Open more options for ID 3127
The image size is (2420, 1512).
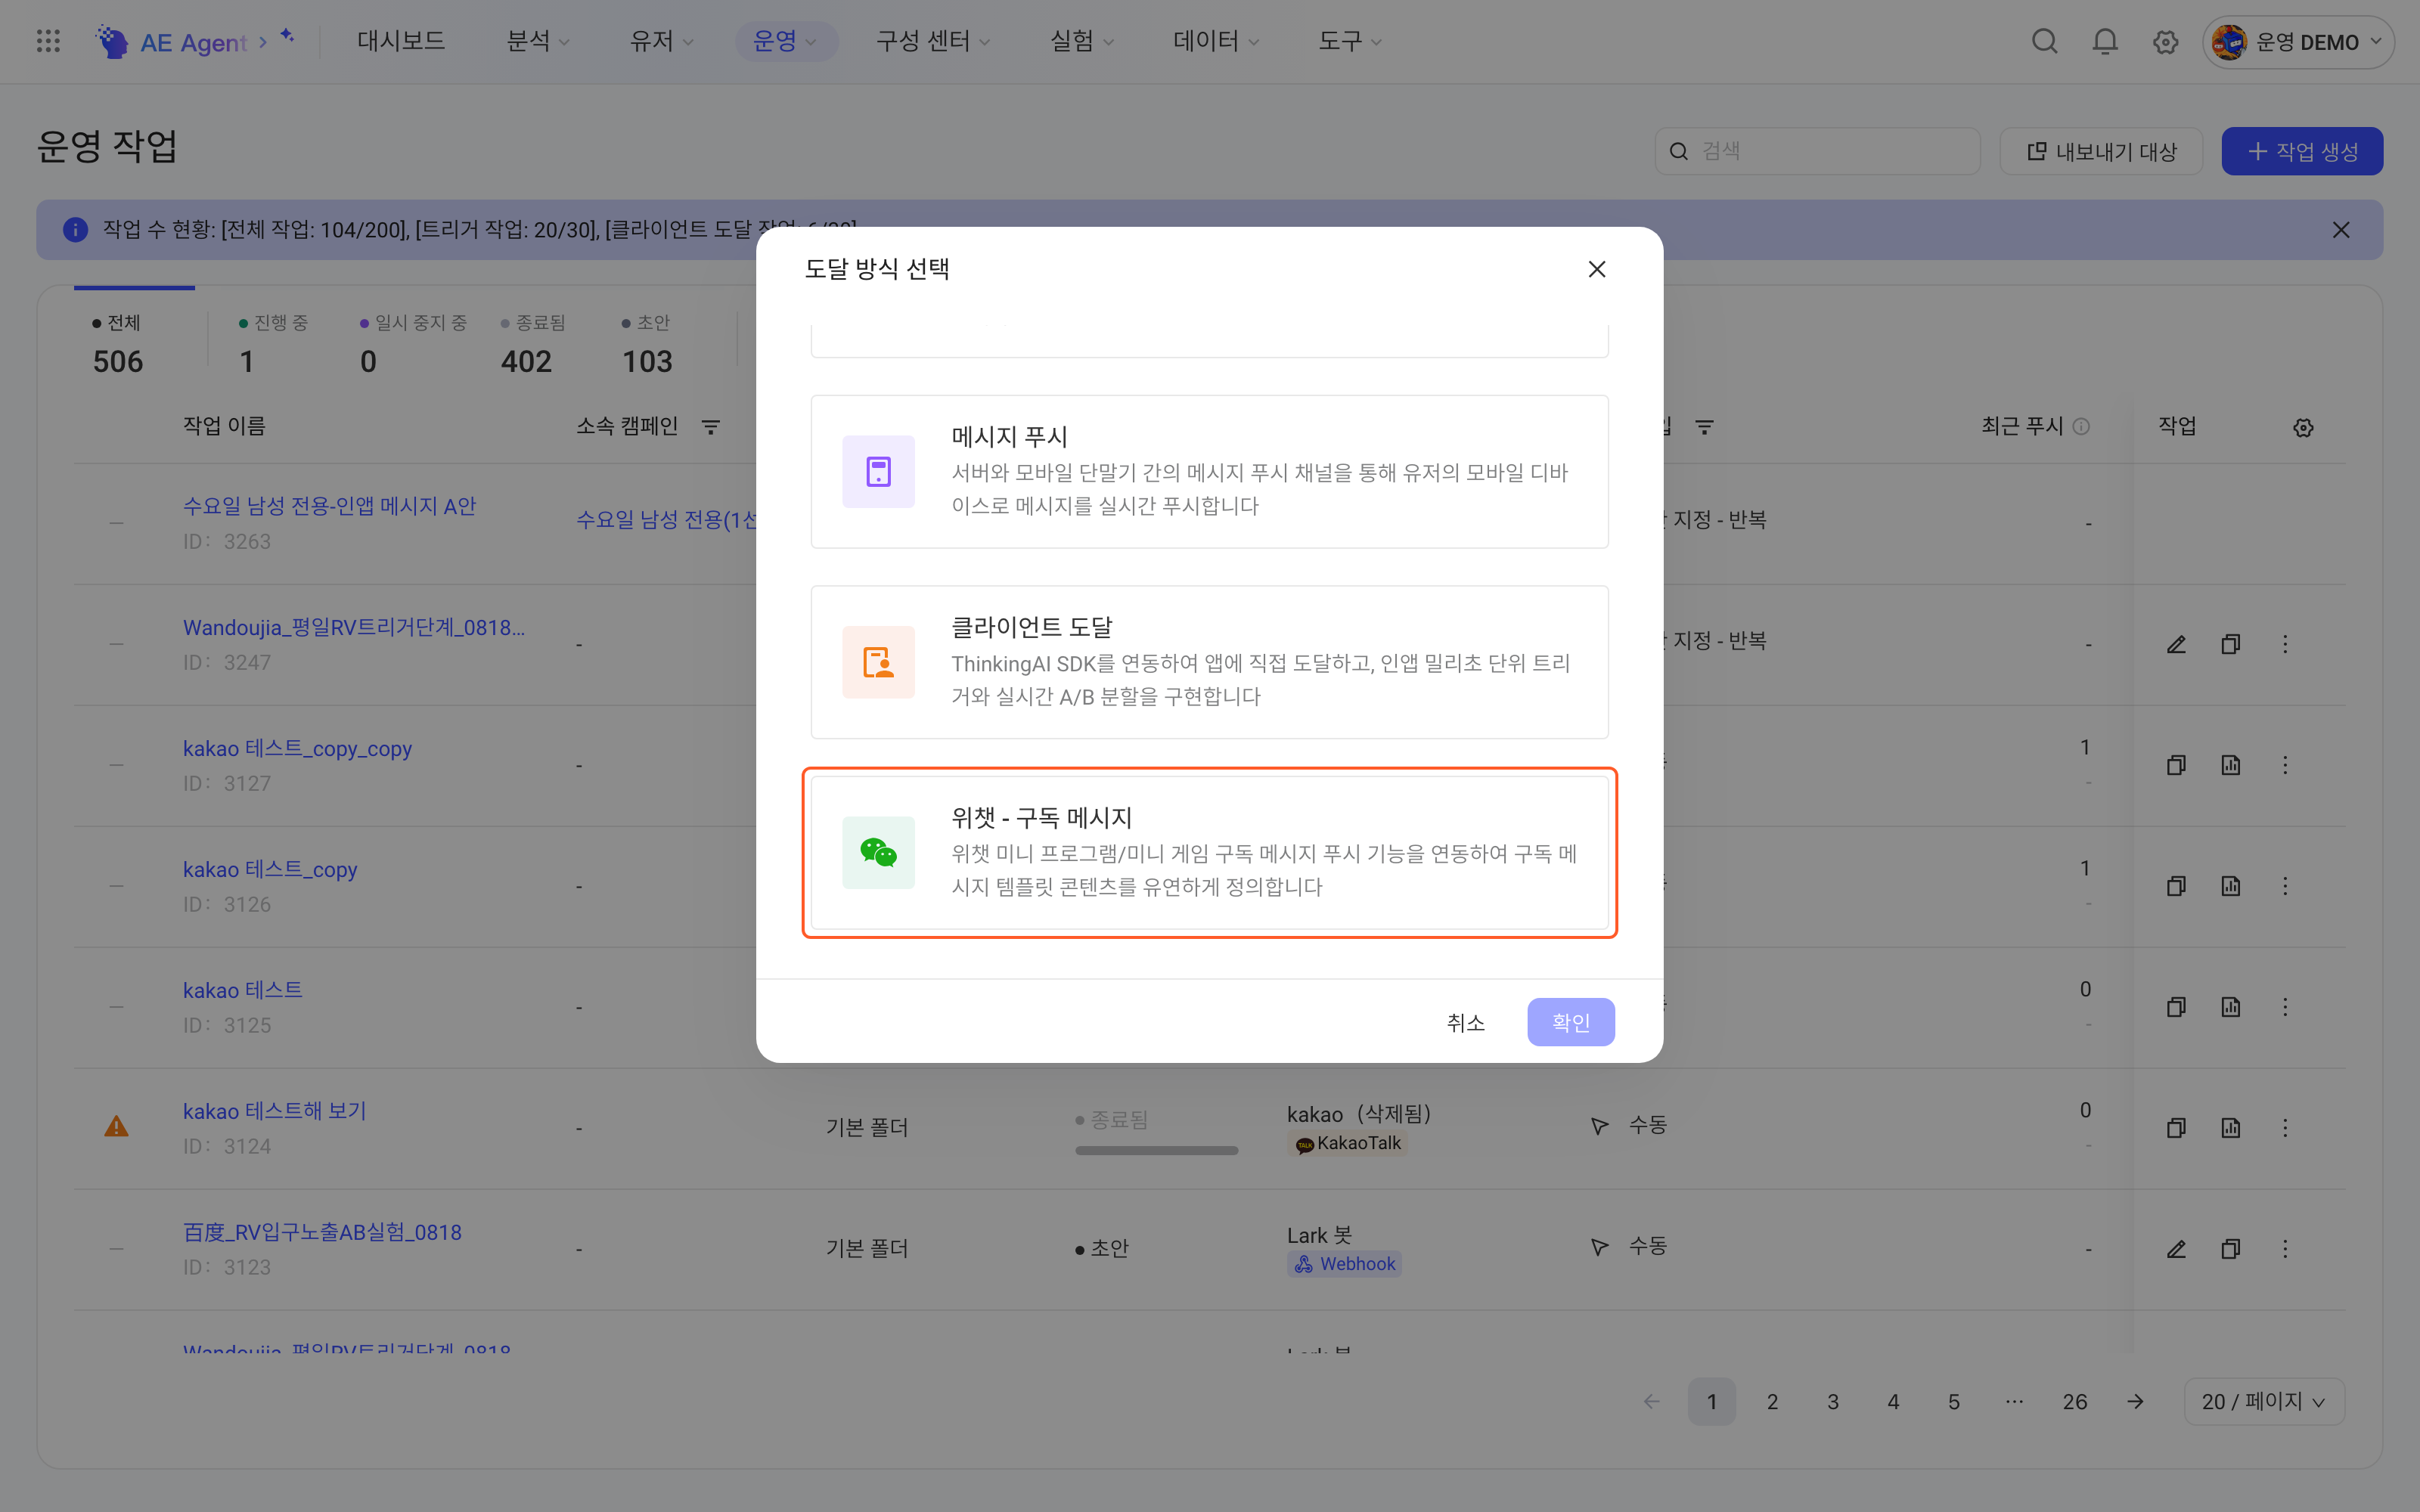[x=2285, y=765]
